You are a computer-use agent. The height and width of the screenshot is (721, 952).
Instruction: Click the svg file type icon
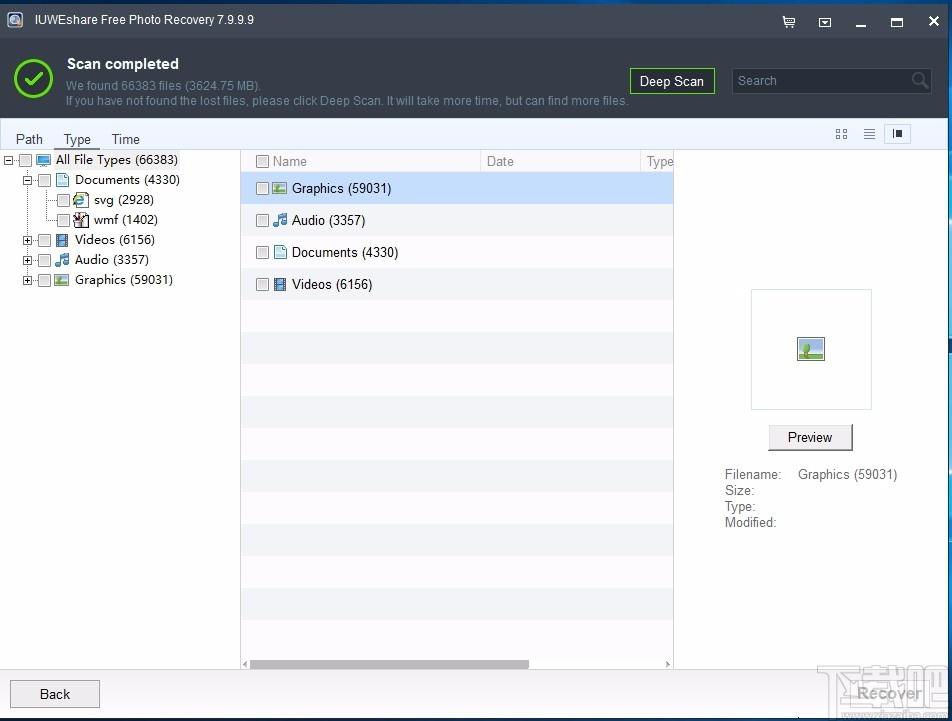click(x=81, y=200)
